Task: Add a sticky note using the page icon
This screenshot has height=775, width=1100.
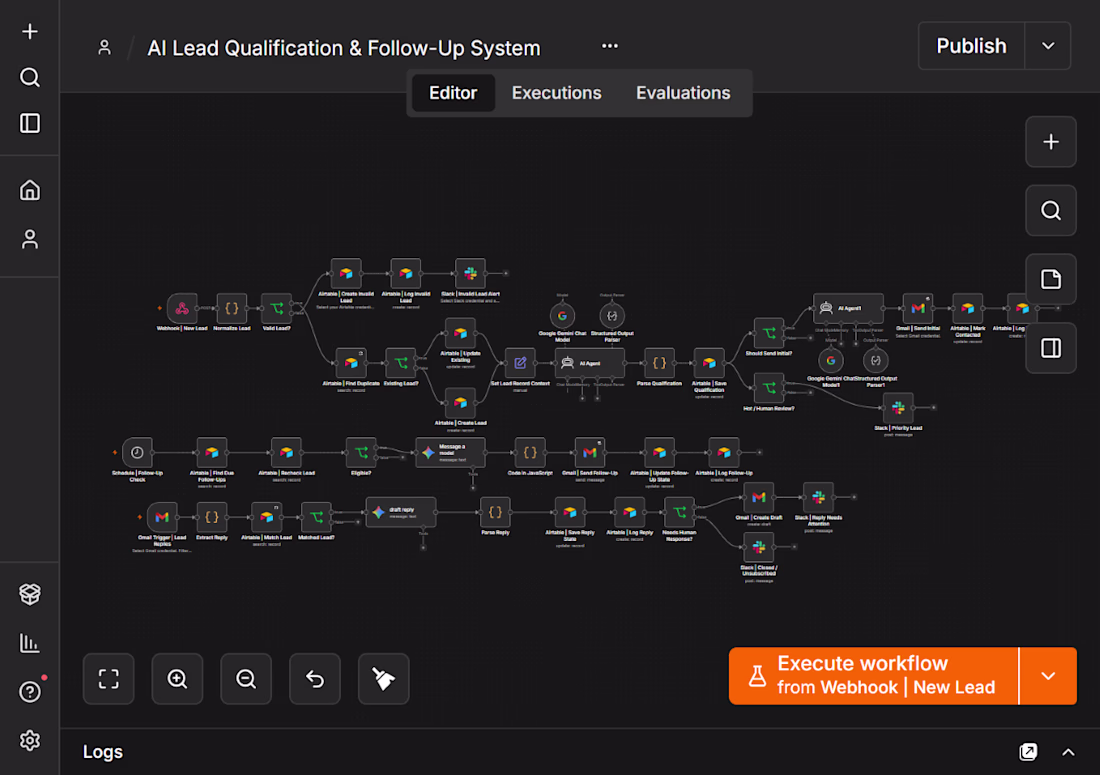Action: pos(1050,279)
